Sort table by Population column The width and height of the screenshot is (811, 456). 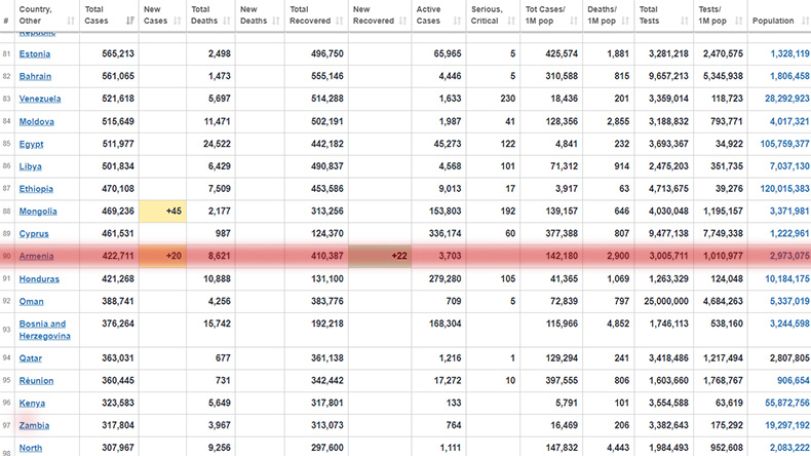tap(779, 16)
